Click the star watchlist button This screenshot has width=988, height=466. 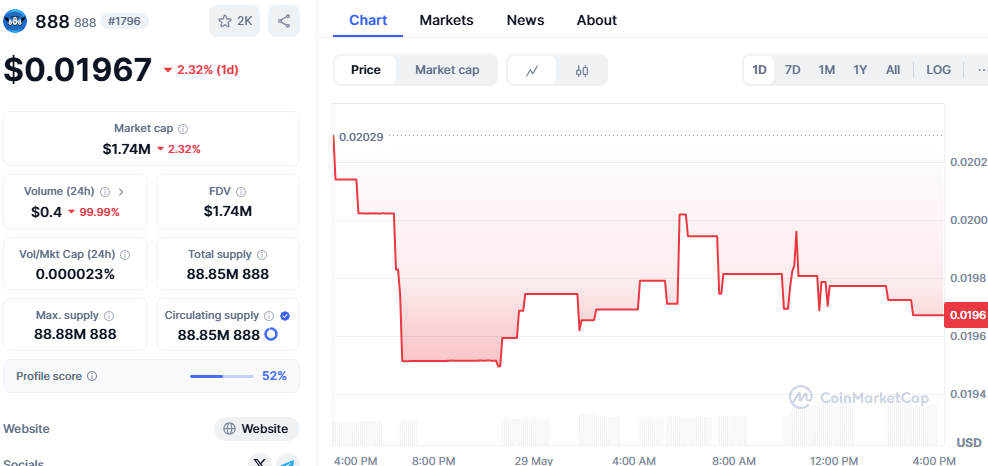tap(234, 21)
